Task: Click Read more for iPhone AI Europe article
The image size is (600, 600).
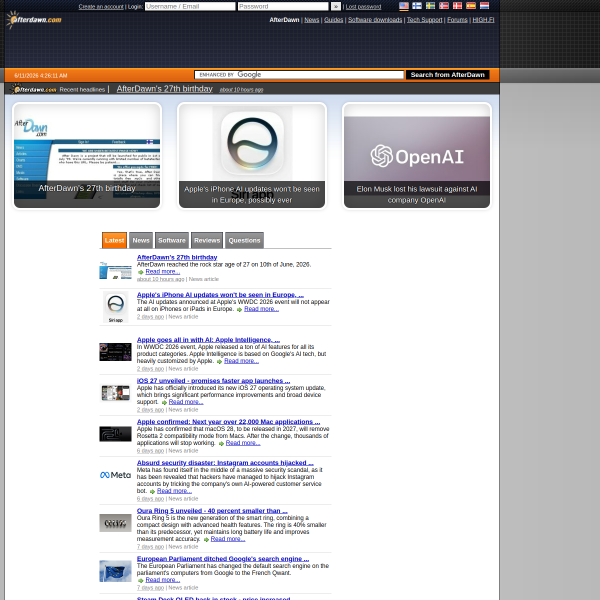Action: [261, 309]
